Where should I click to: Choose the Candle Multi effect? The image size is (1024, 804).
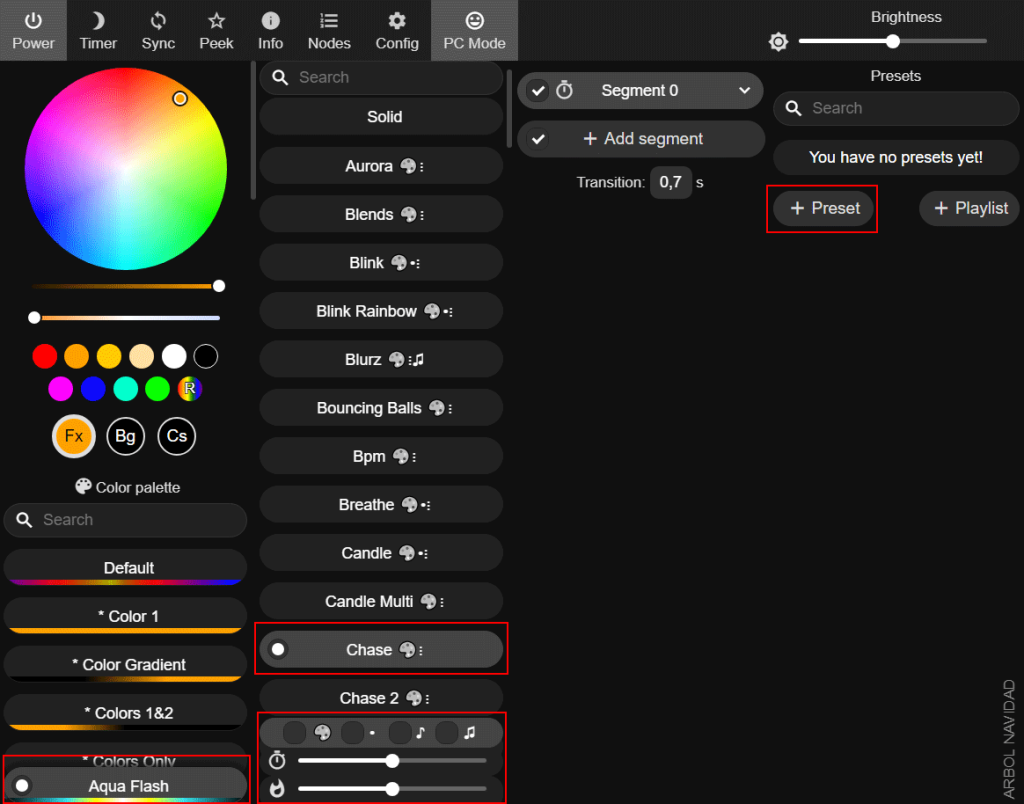point(381,601)
